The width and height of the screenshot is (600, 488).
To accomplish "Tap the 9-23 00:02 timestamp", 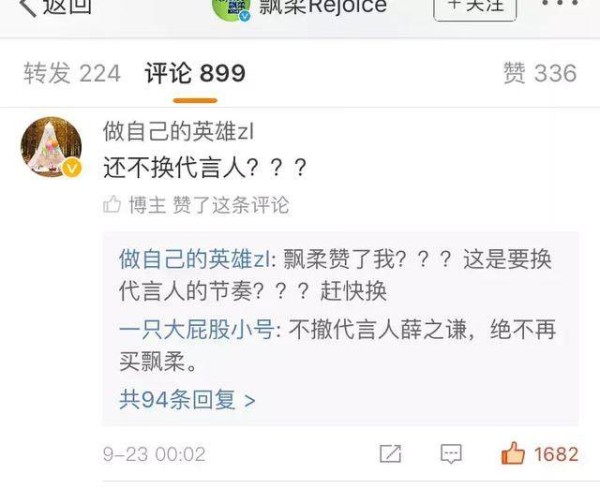I will [x=154, y=454].
